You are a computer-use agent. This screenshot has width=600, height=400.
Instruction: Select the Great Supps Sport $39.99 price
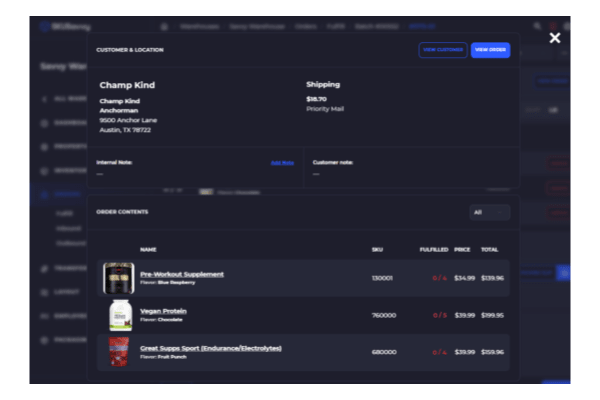(465, 352)
